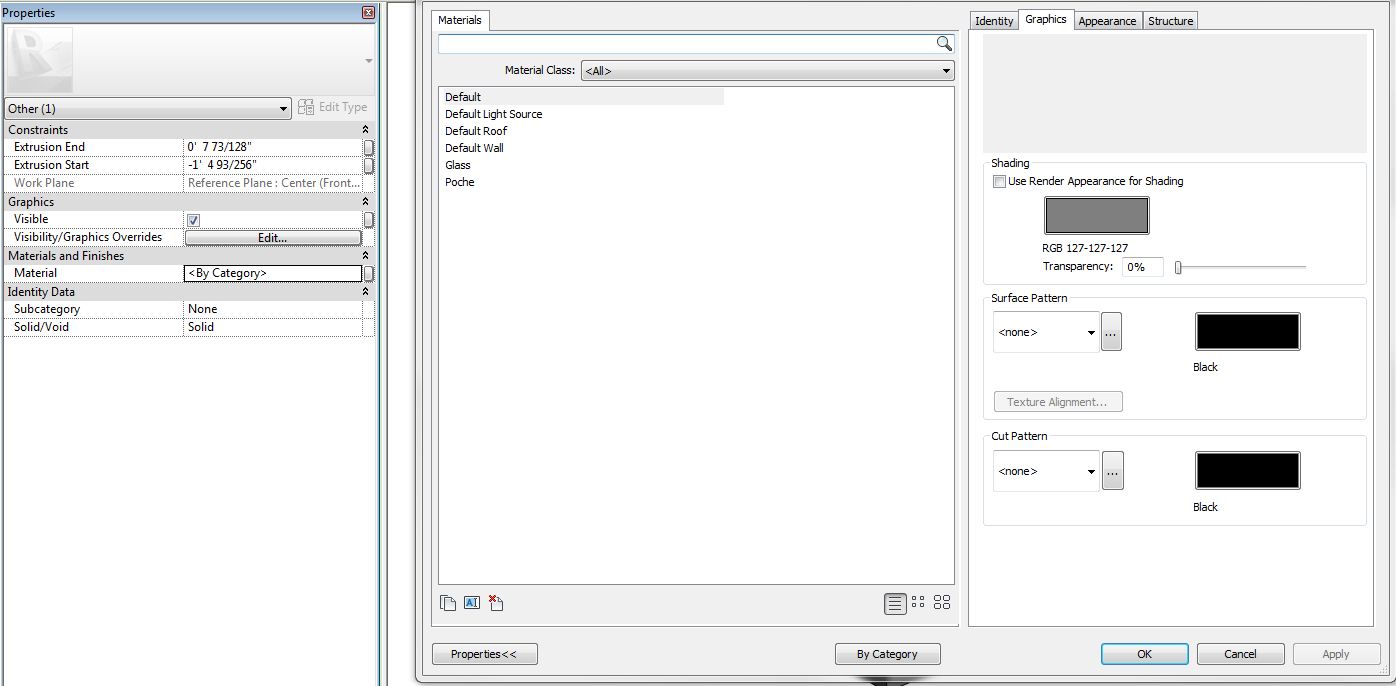Open the Cut Pattern dropdown
Screen dimensions: 1396x686
pyautogui.click(x=1046, y=471)
